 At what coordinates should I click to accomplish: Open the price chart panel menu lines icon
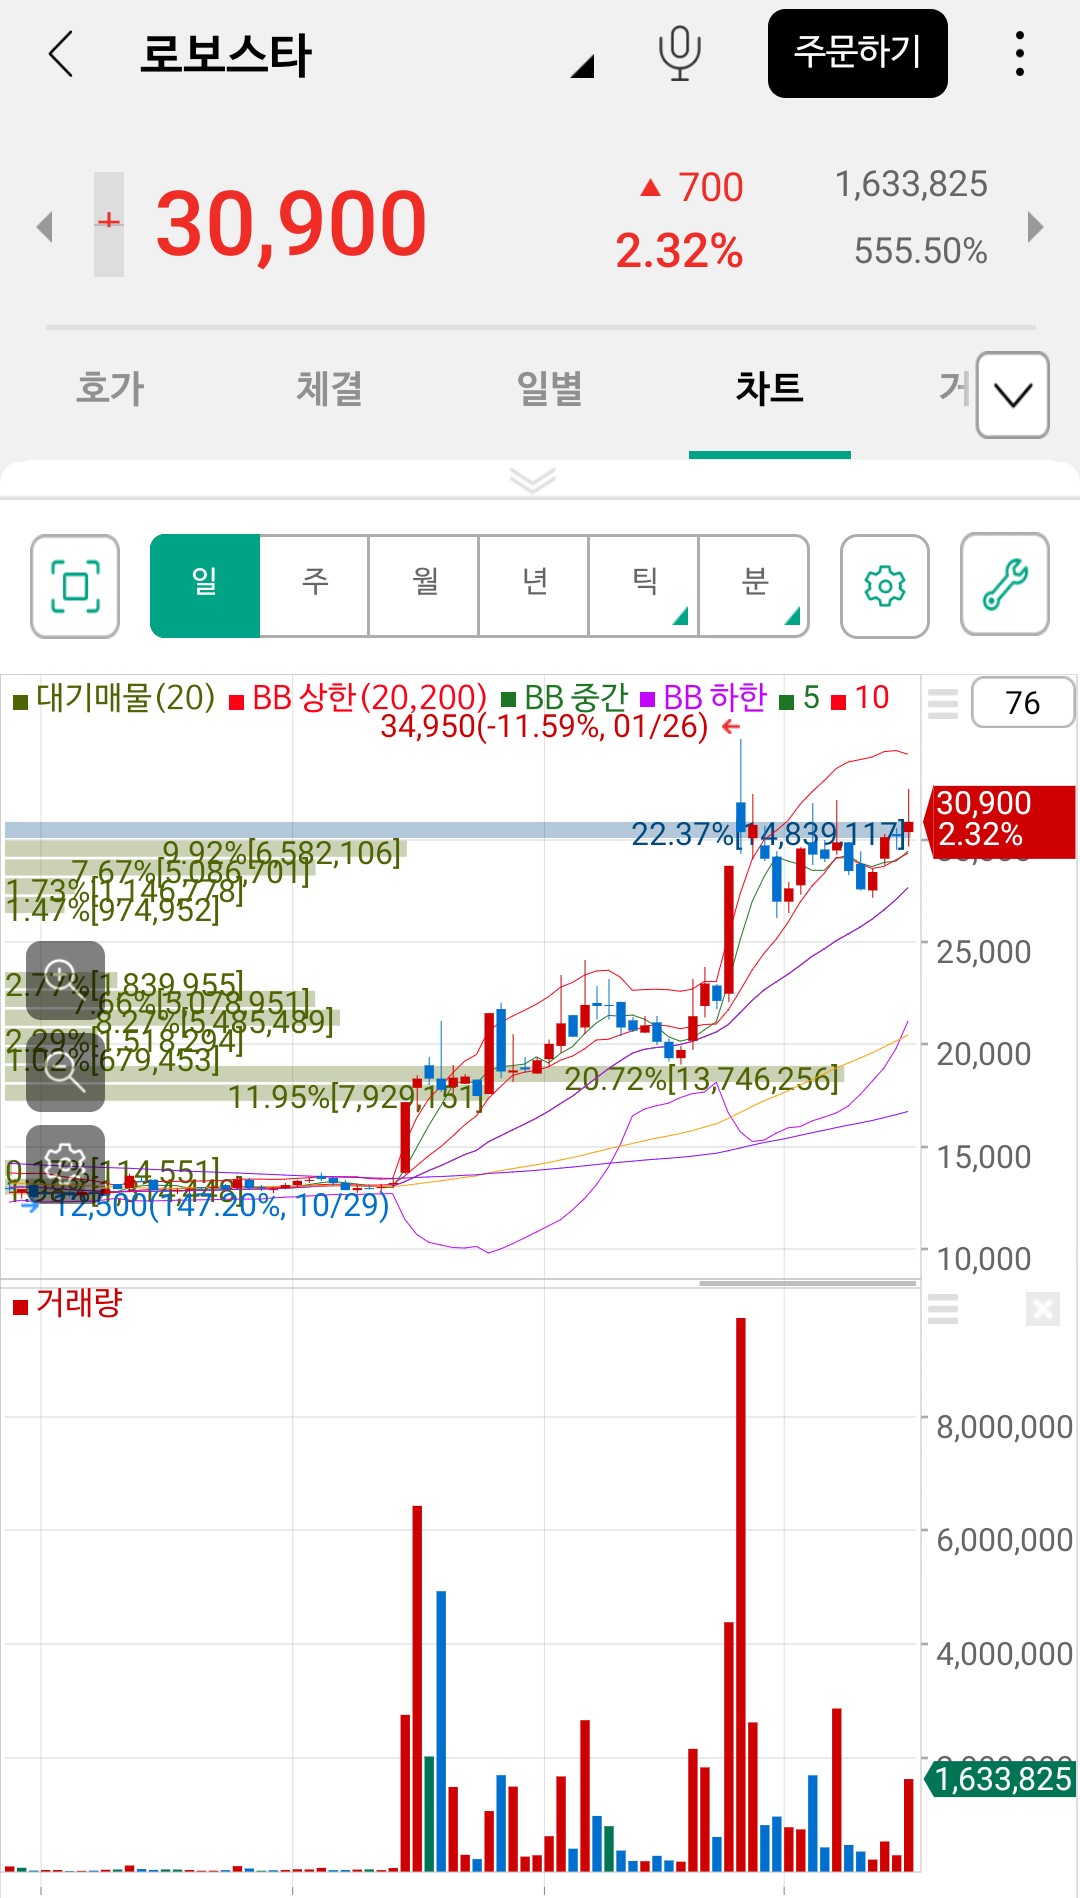(943, 702)
